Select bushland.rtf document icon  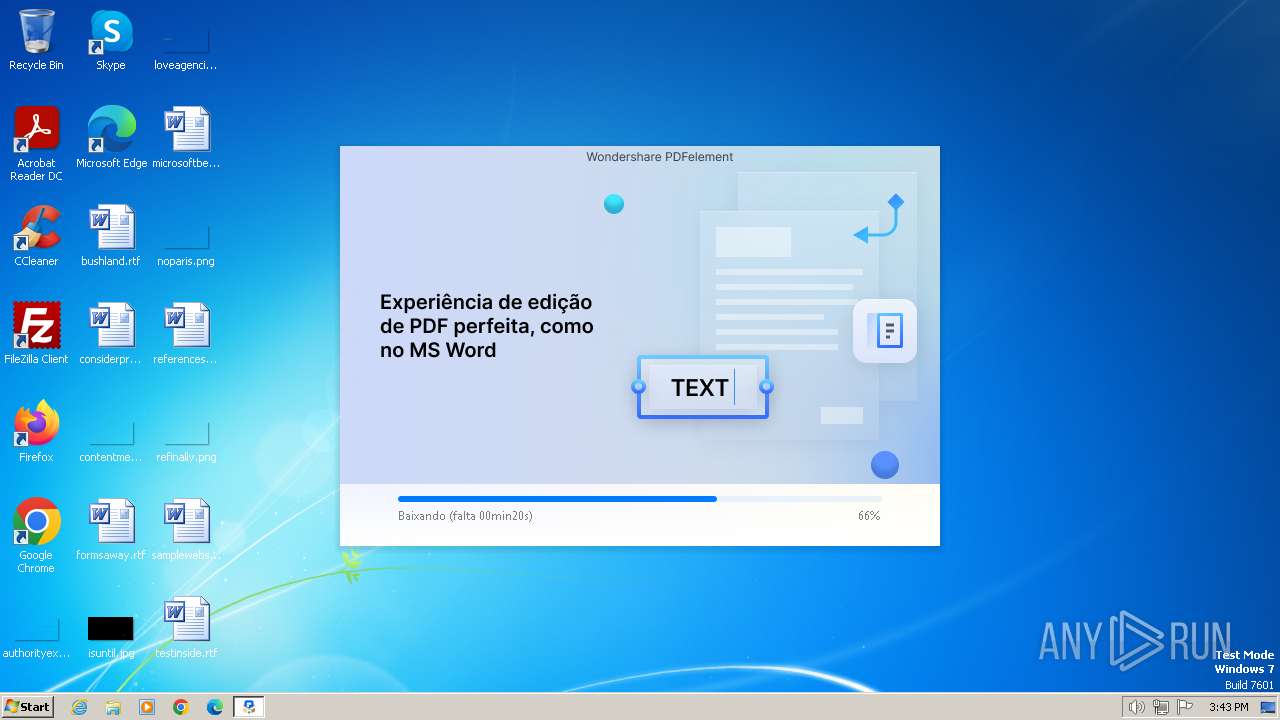[111, 236]
